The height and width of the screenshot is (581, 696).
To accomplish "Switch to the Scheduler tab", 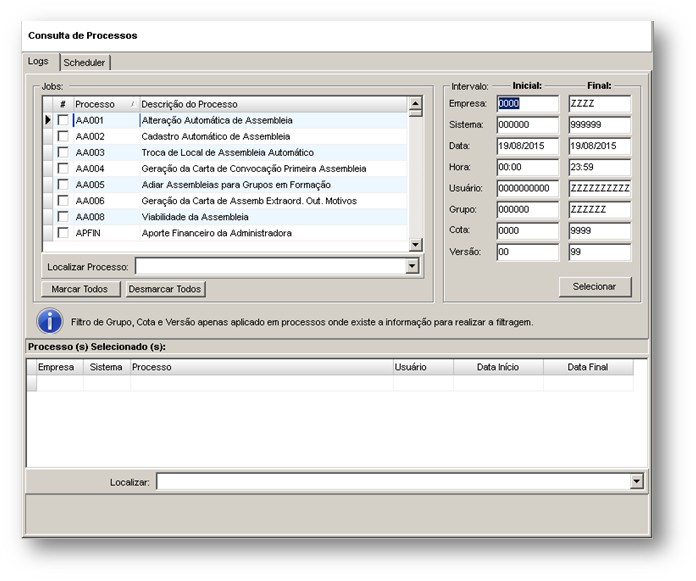I will click(x=84, y=63).
